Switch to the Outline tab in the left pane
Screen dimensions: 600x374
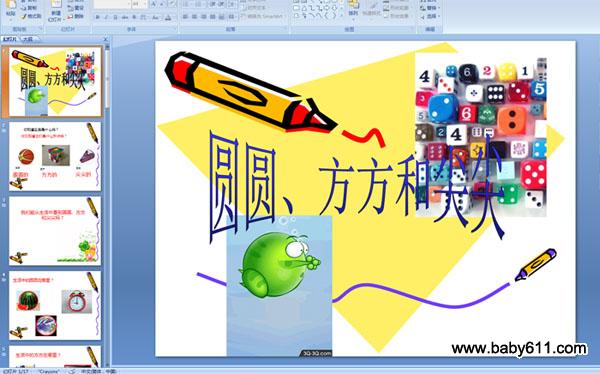pos(27,39)
